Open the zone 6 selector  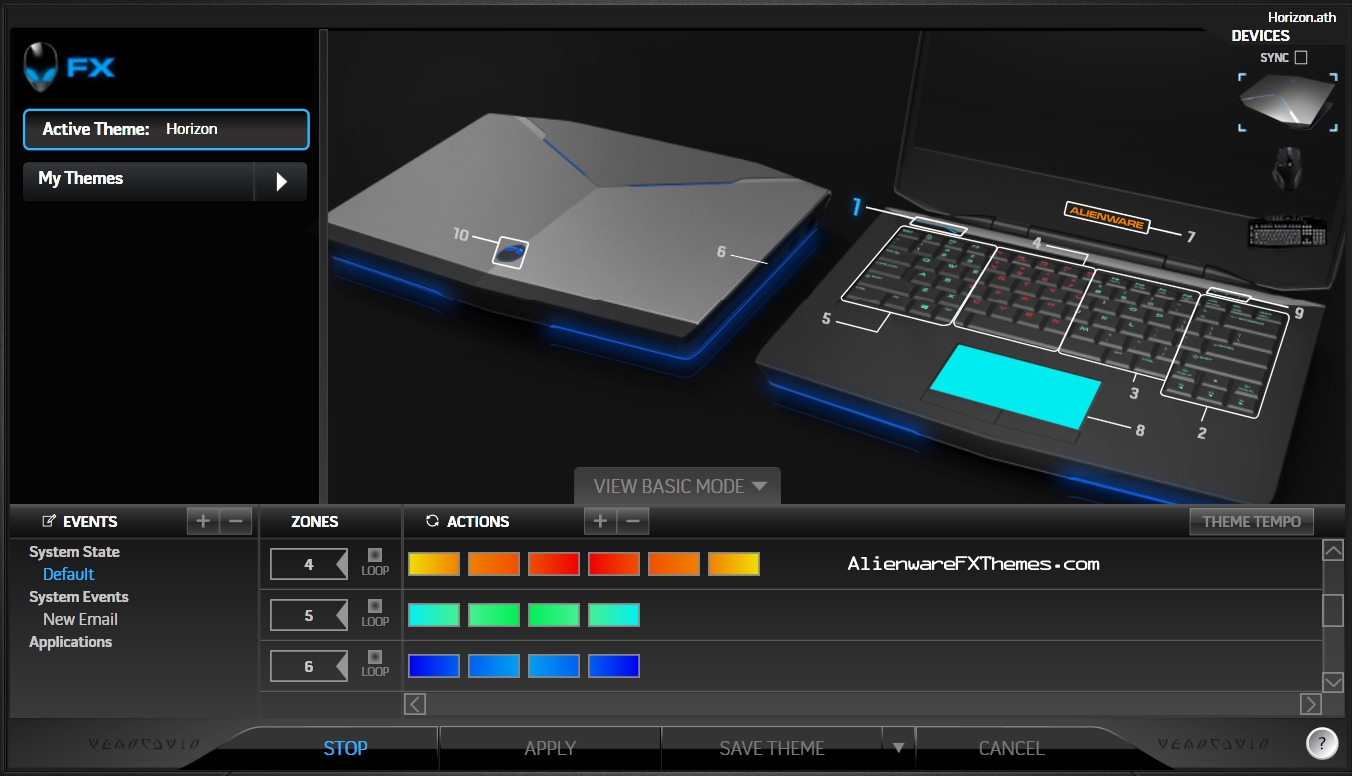click(309, 667)
